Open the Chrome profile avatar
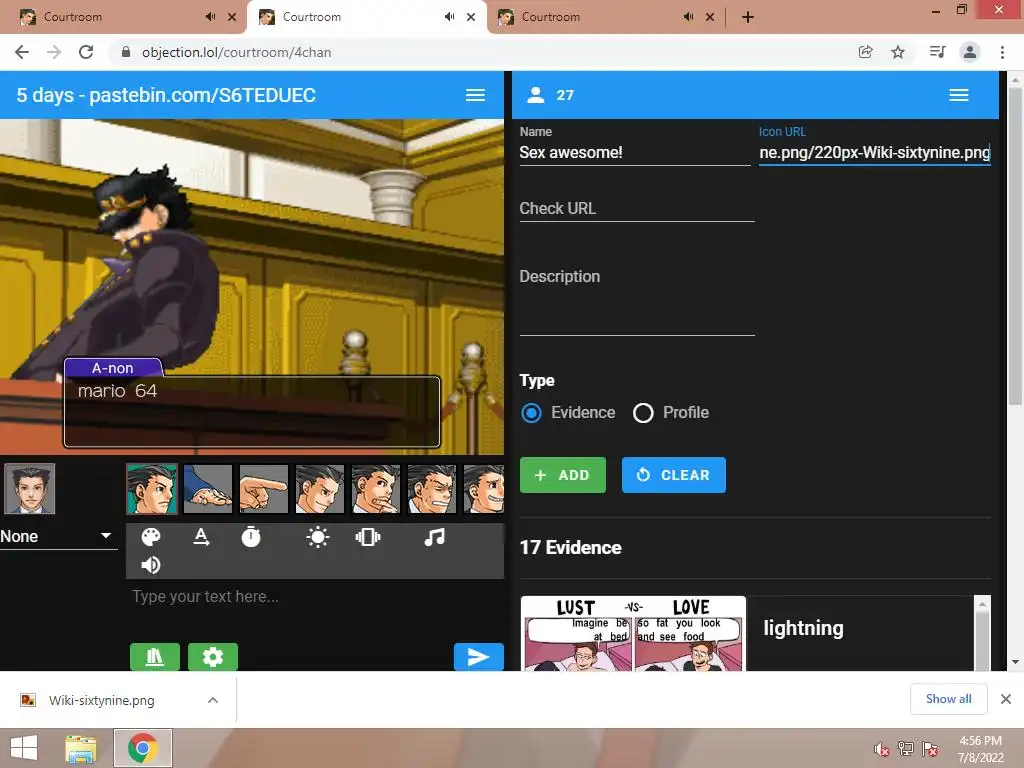 point(970,52)
